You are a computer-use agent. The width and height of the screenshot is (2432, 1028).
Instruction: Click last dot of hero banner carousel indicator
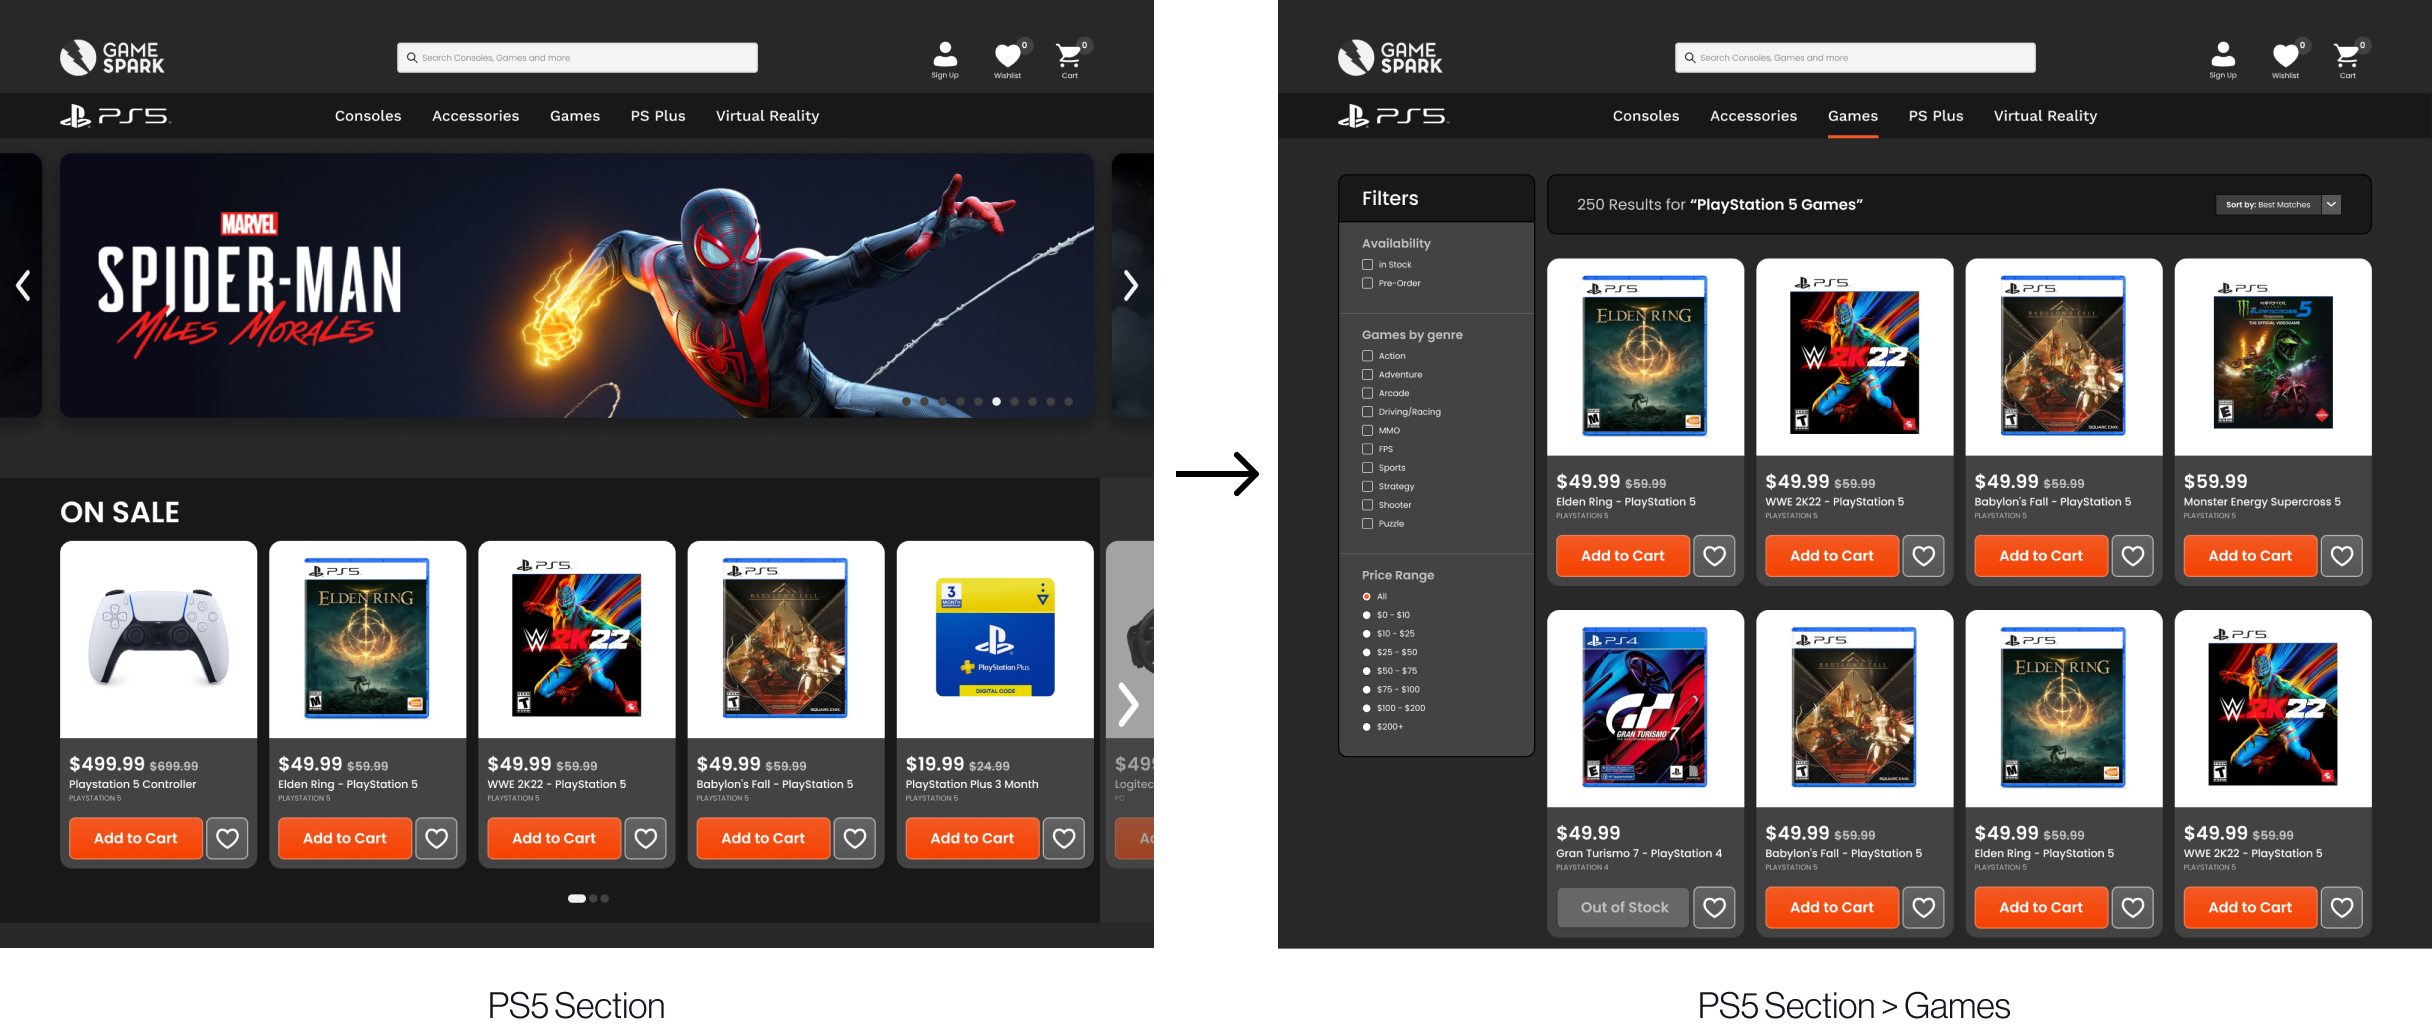[1069, 401]
